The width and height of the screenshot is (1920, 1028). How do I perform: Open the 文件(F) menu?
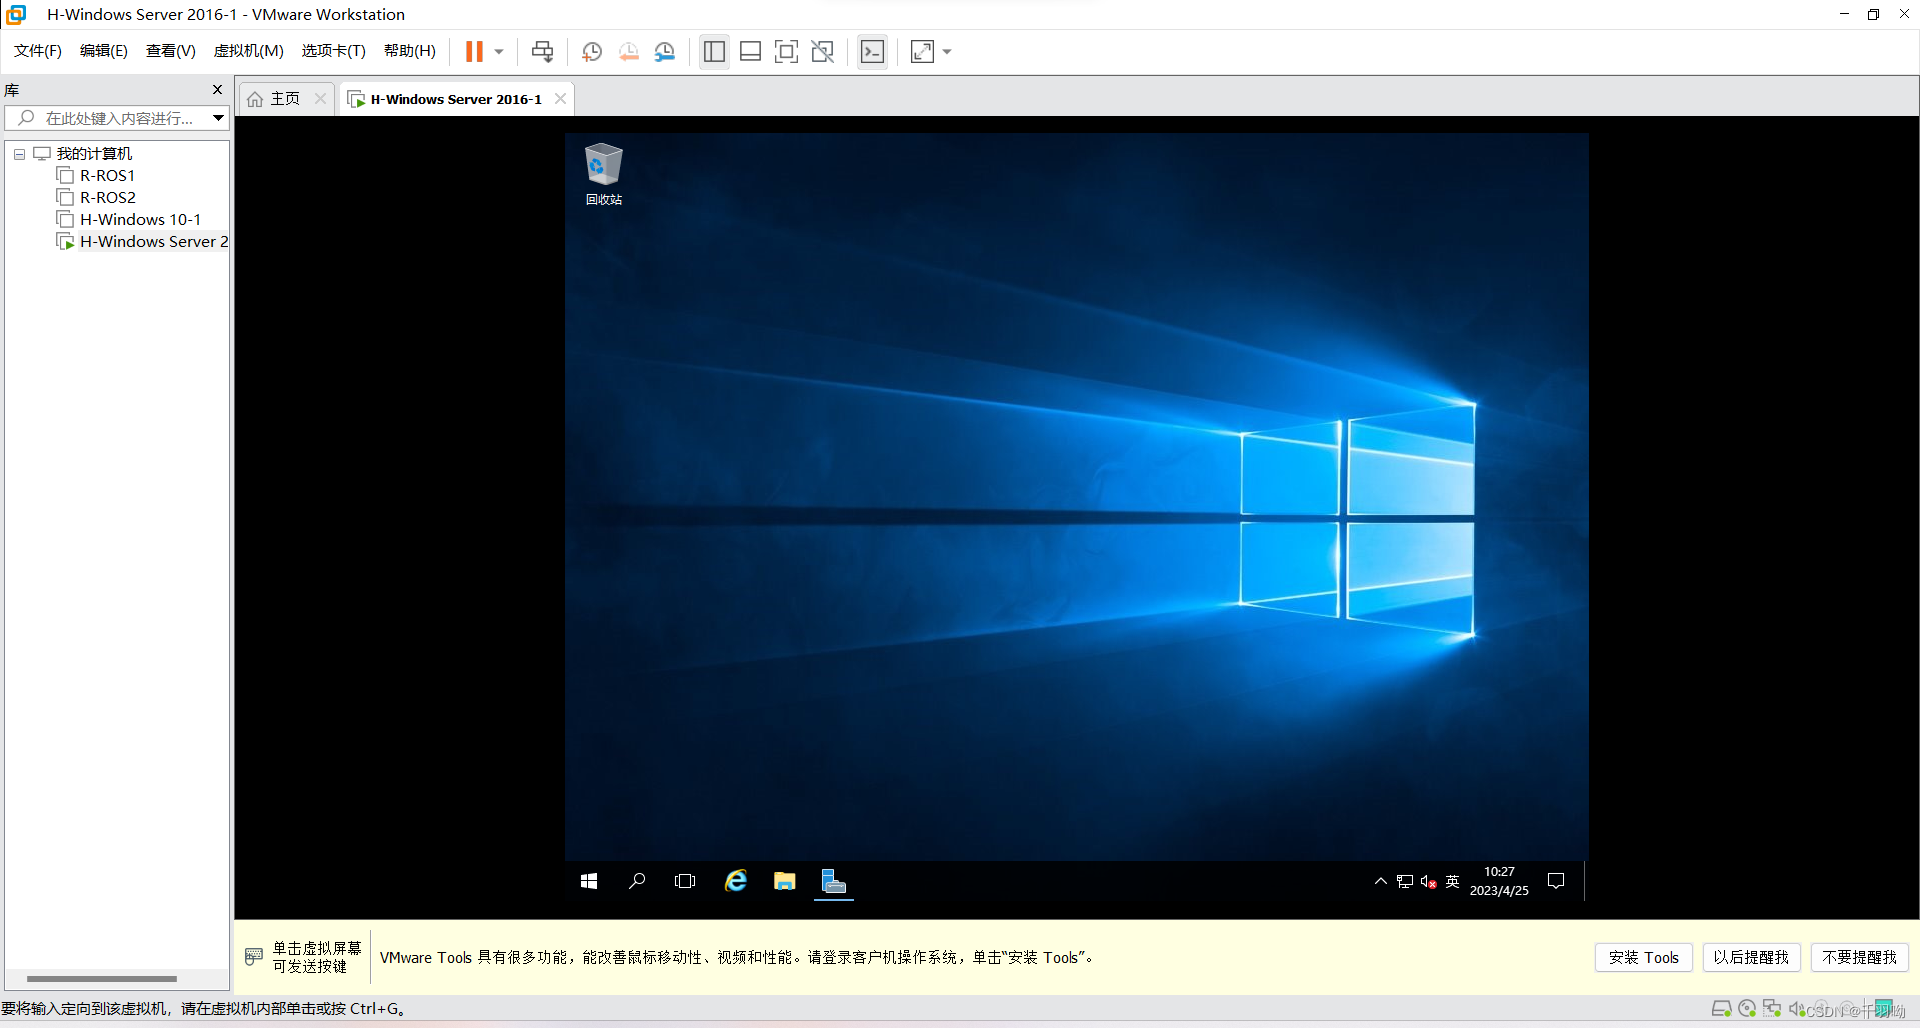pos(38,51)
